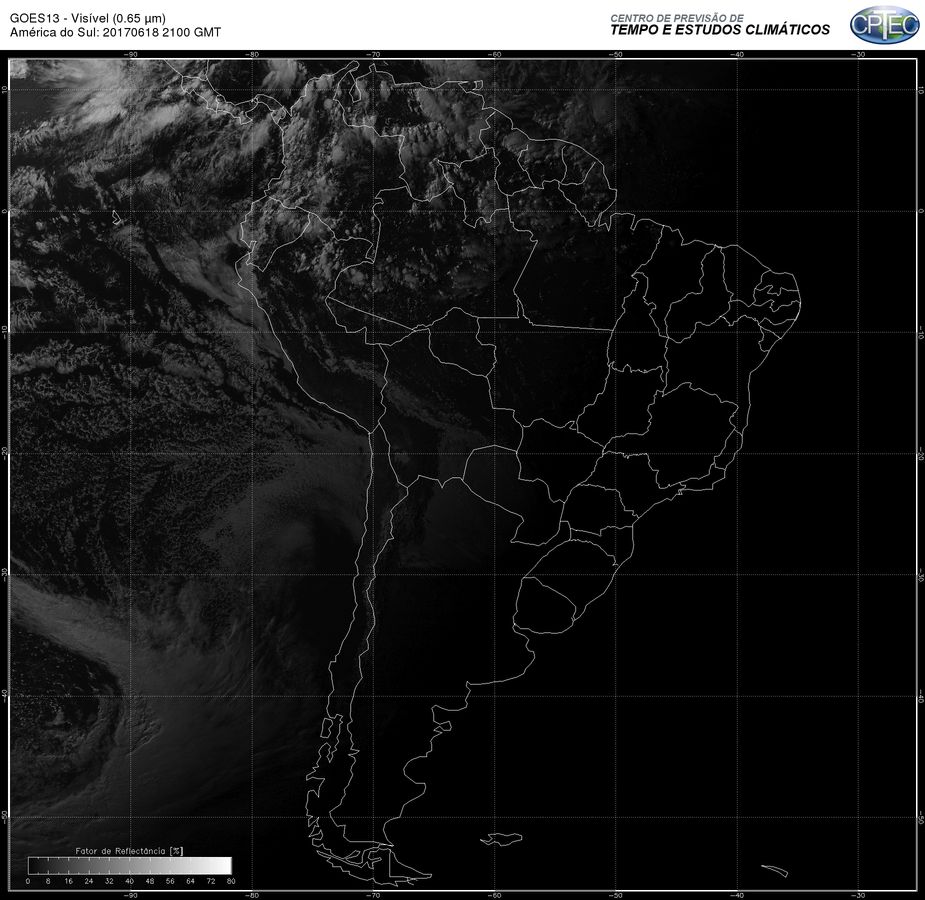This screenshot has width=925, height=900.
Task: Click the -30 longitude label on top axis
Action: coord(858,54)
